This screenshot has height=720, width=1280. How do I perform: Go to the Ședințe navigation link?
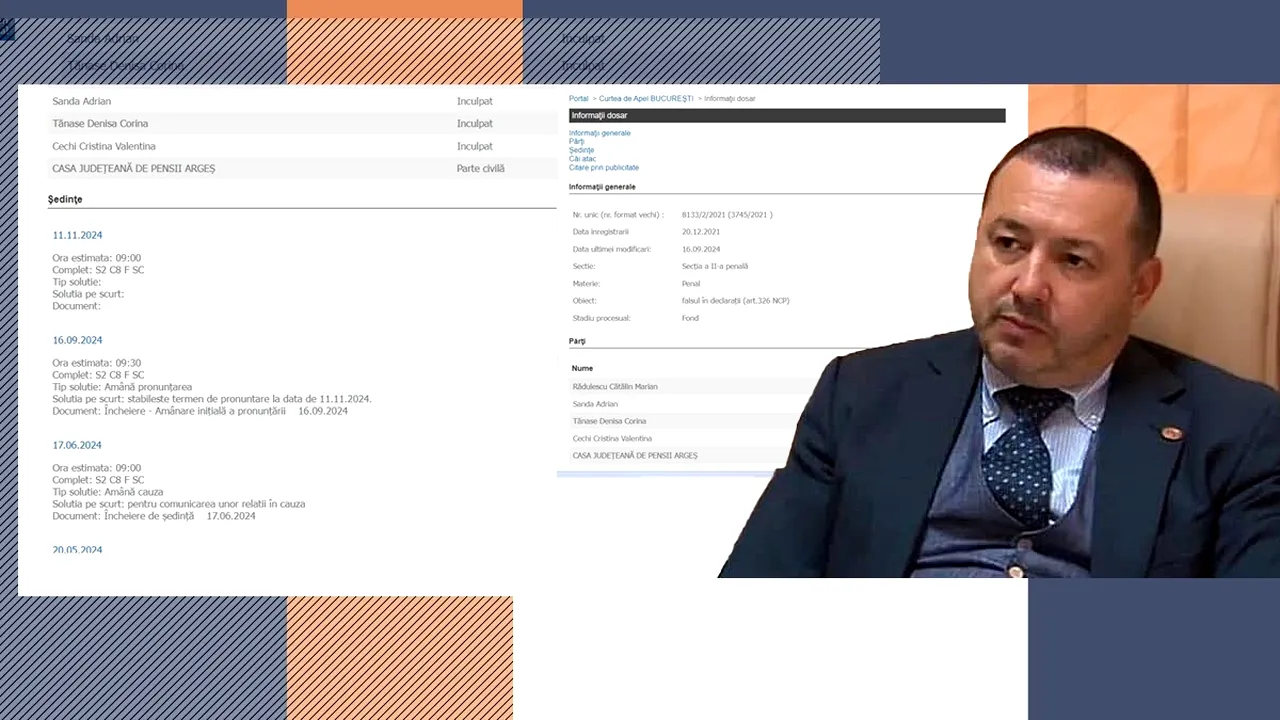[x=581, y=150]
